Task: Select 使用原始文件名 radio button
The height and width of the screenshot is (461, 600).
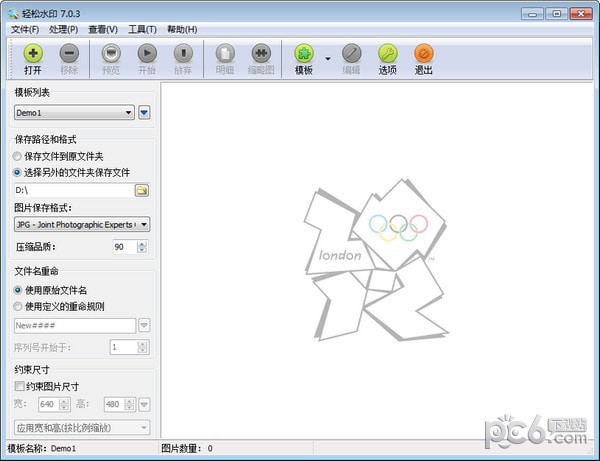Action: (17, 290)
